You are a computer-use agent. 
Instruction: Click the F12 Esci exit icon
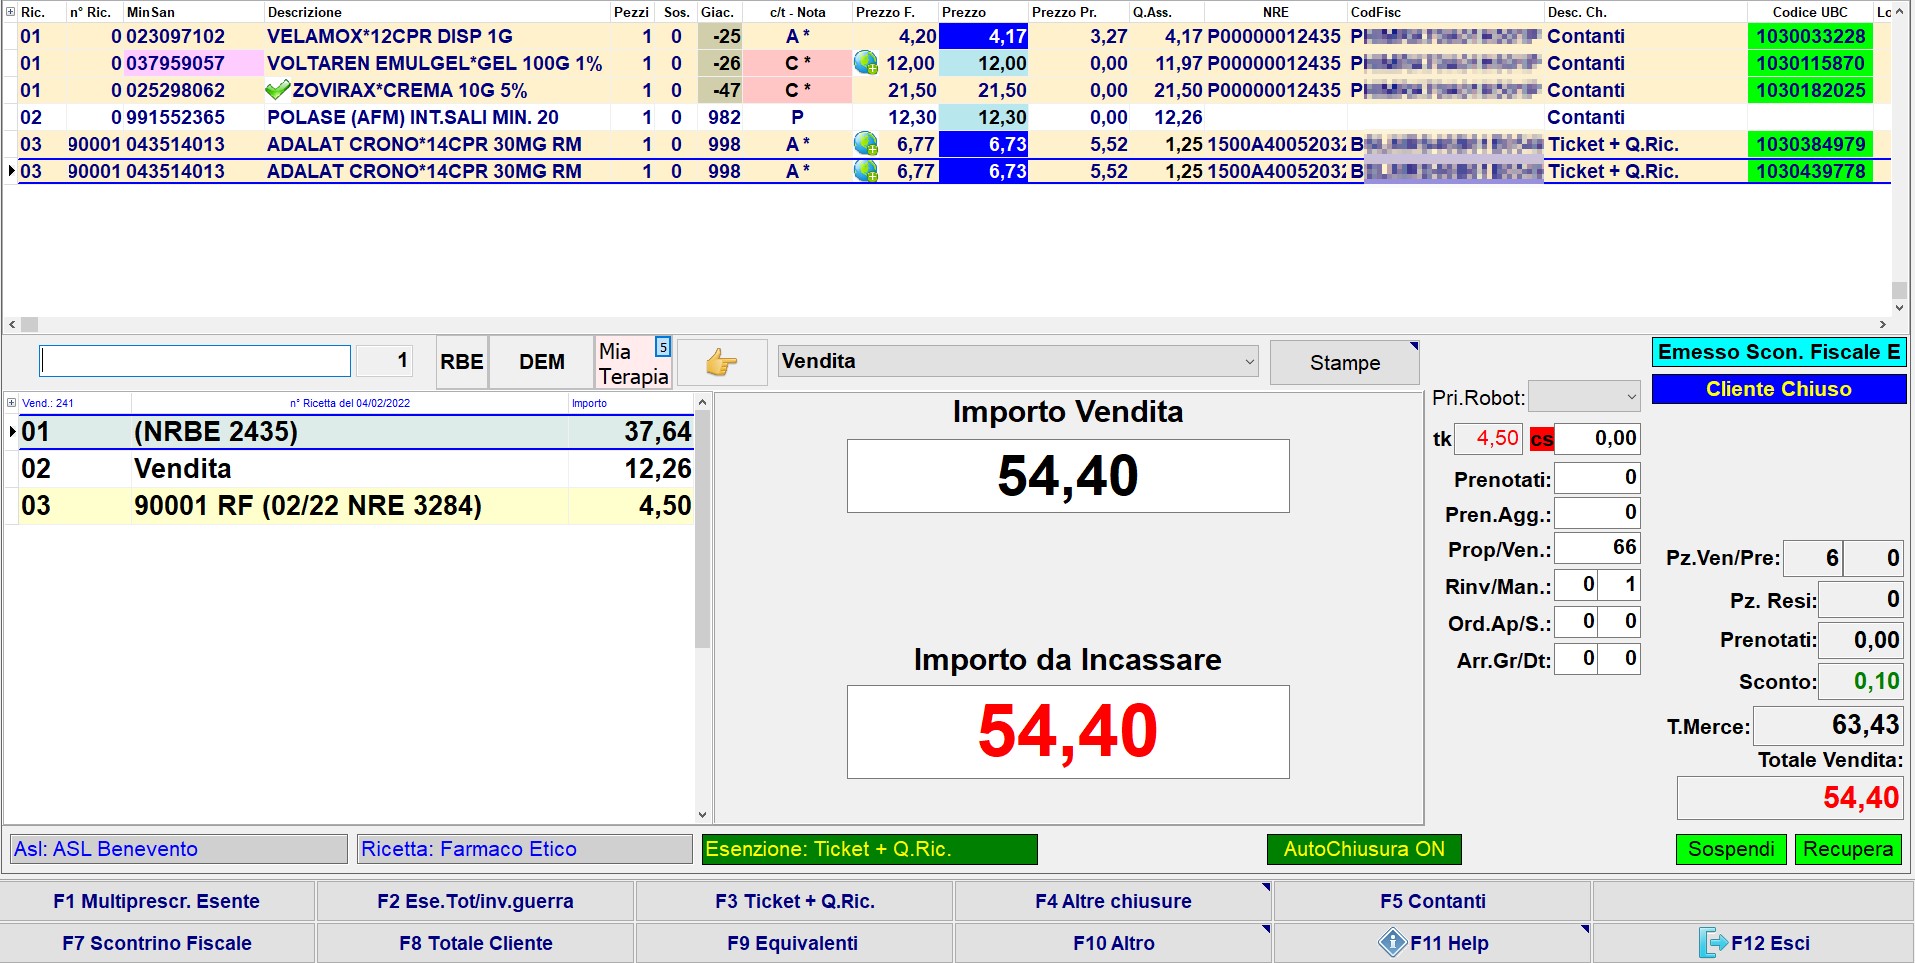point(1713,943)
